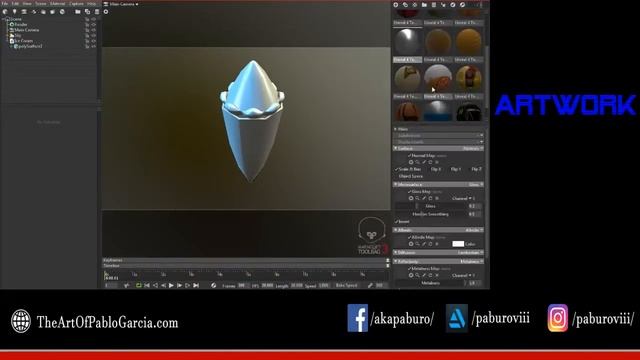This screenshot has width=640, height=360.
Task: Open the Gloss Map Channel dropdown
Action: (x=463, y=198)
